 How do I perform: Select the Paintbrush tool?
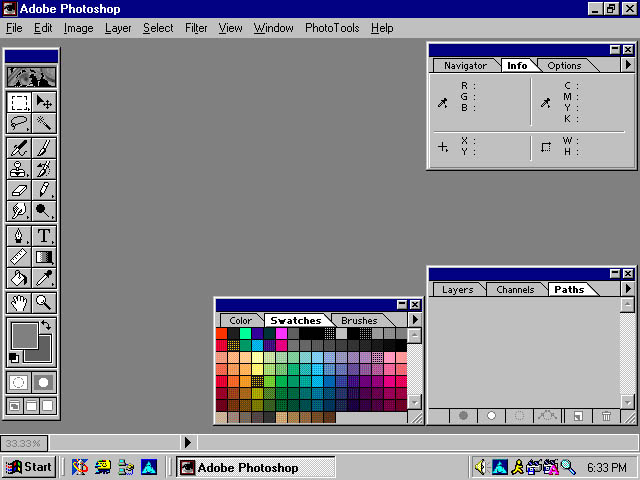coord(44,148)
